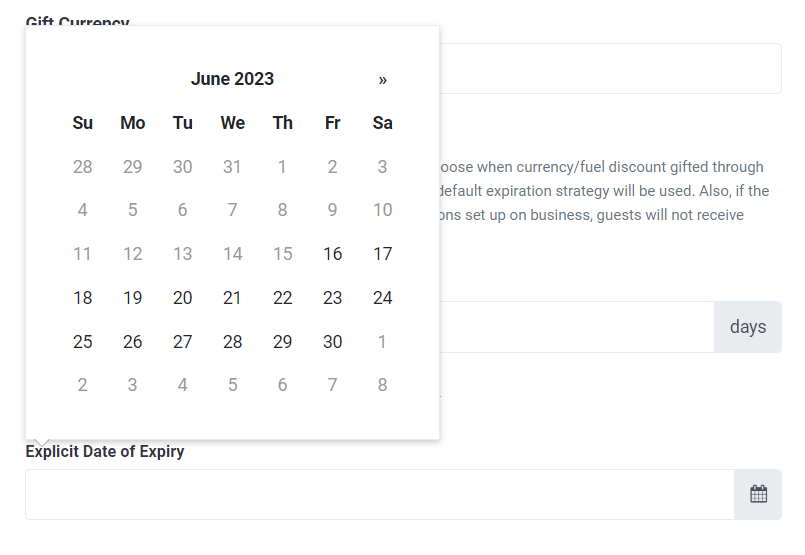Viewport: 805px width, 555px height.
Task: Click inside Explicit Date of Expiry field
Action: (x=380, y=494)
